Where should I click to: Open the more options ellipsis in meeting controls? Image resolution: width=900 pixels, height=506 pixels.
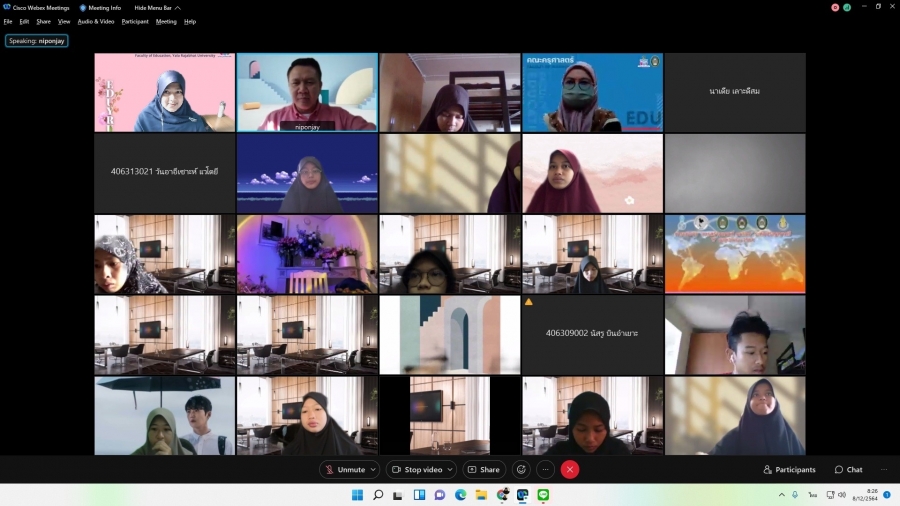(545, 469)
